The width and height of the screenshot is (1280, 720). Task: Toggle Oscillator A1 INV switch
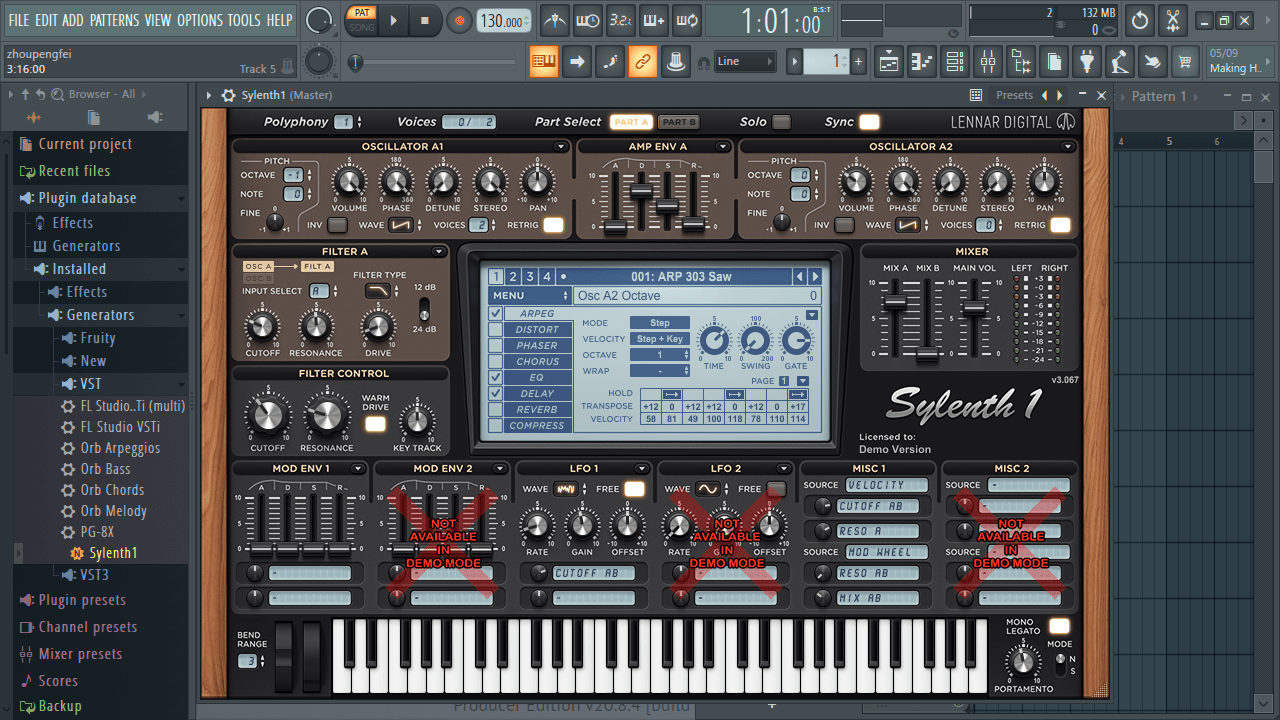[337, 225]
